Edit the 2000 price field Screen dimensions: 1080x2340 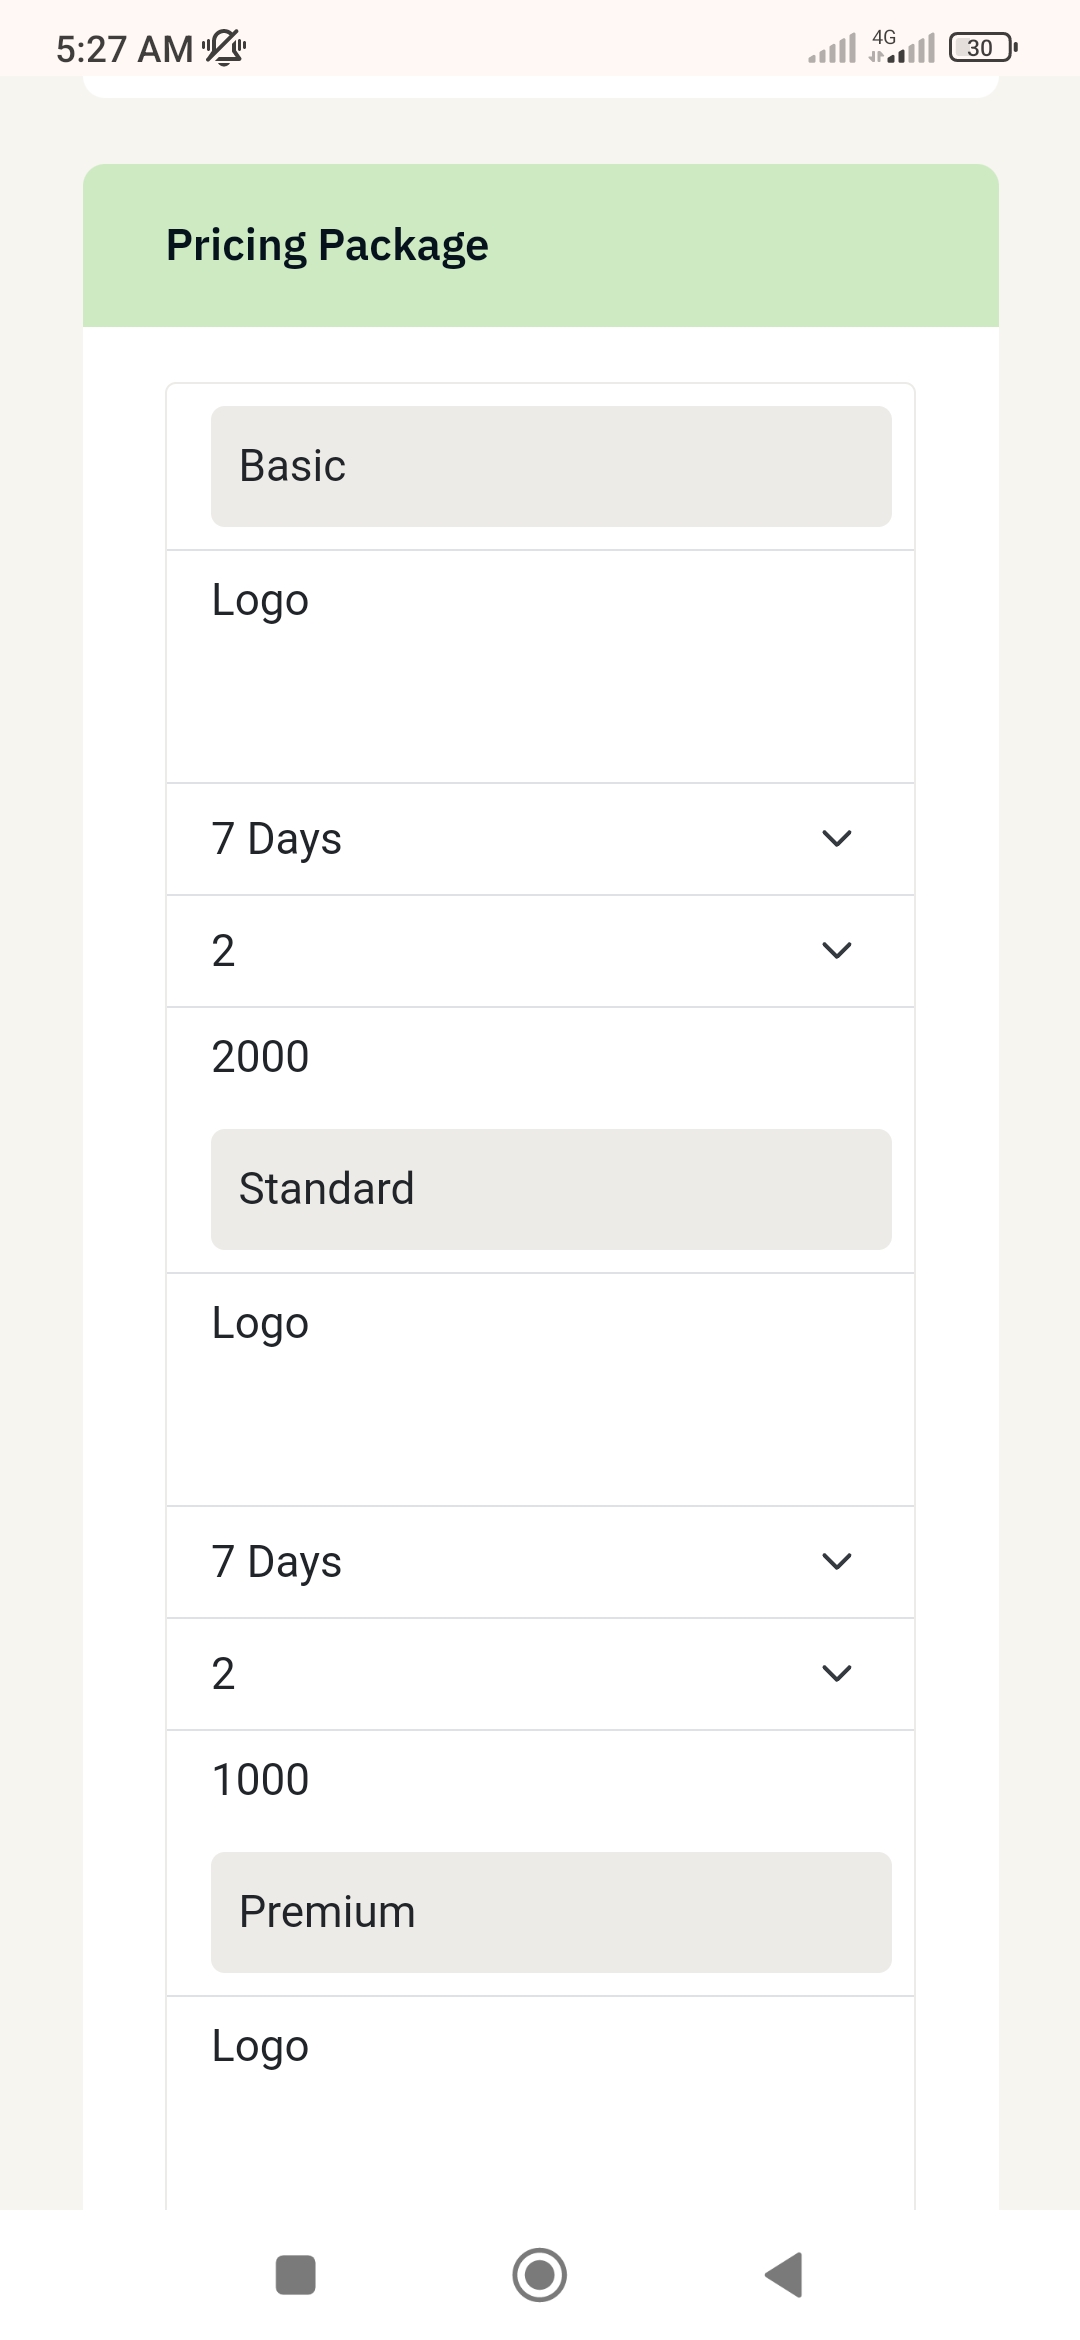[540, 1057]
